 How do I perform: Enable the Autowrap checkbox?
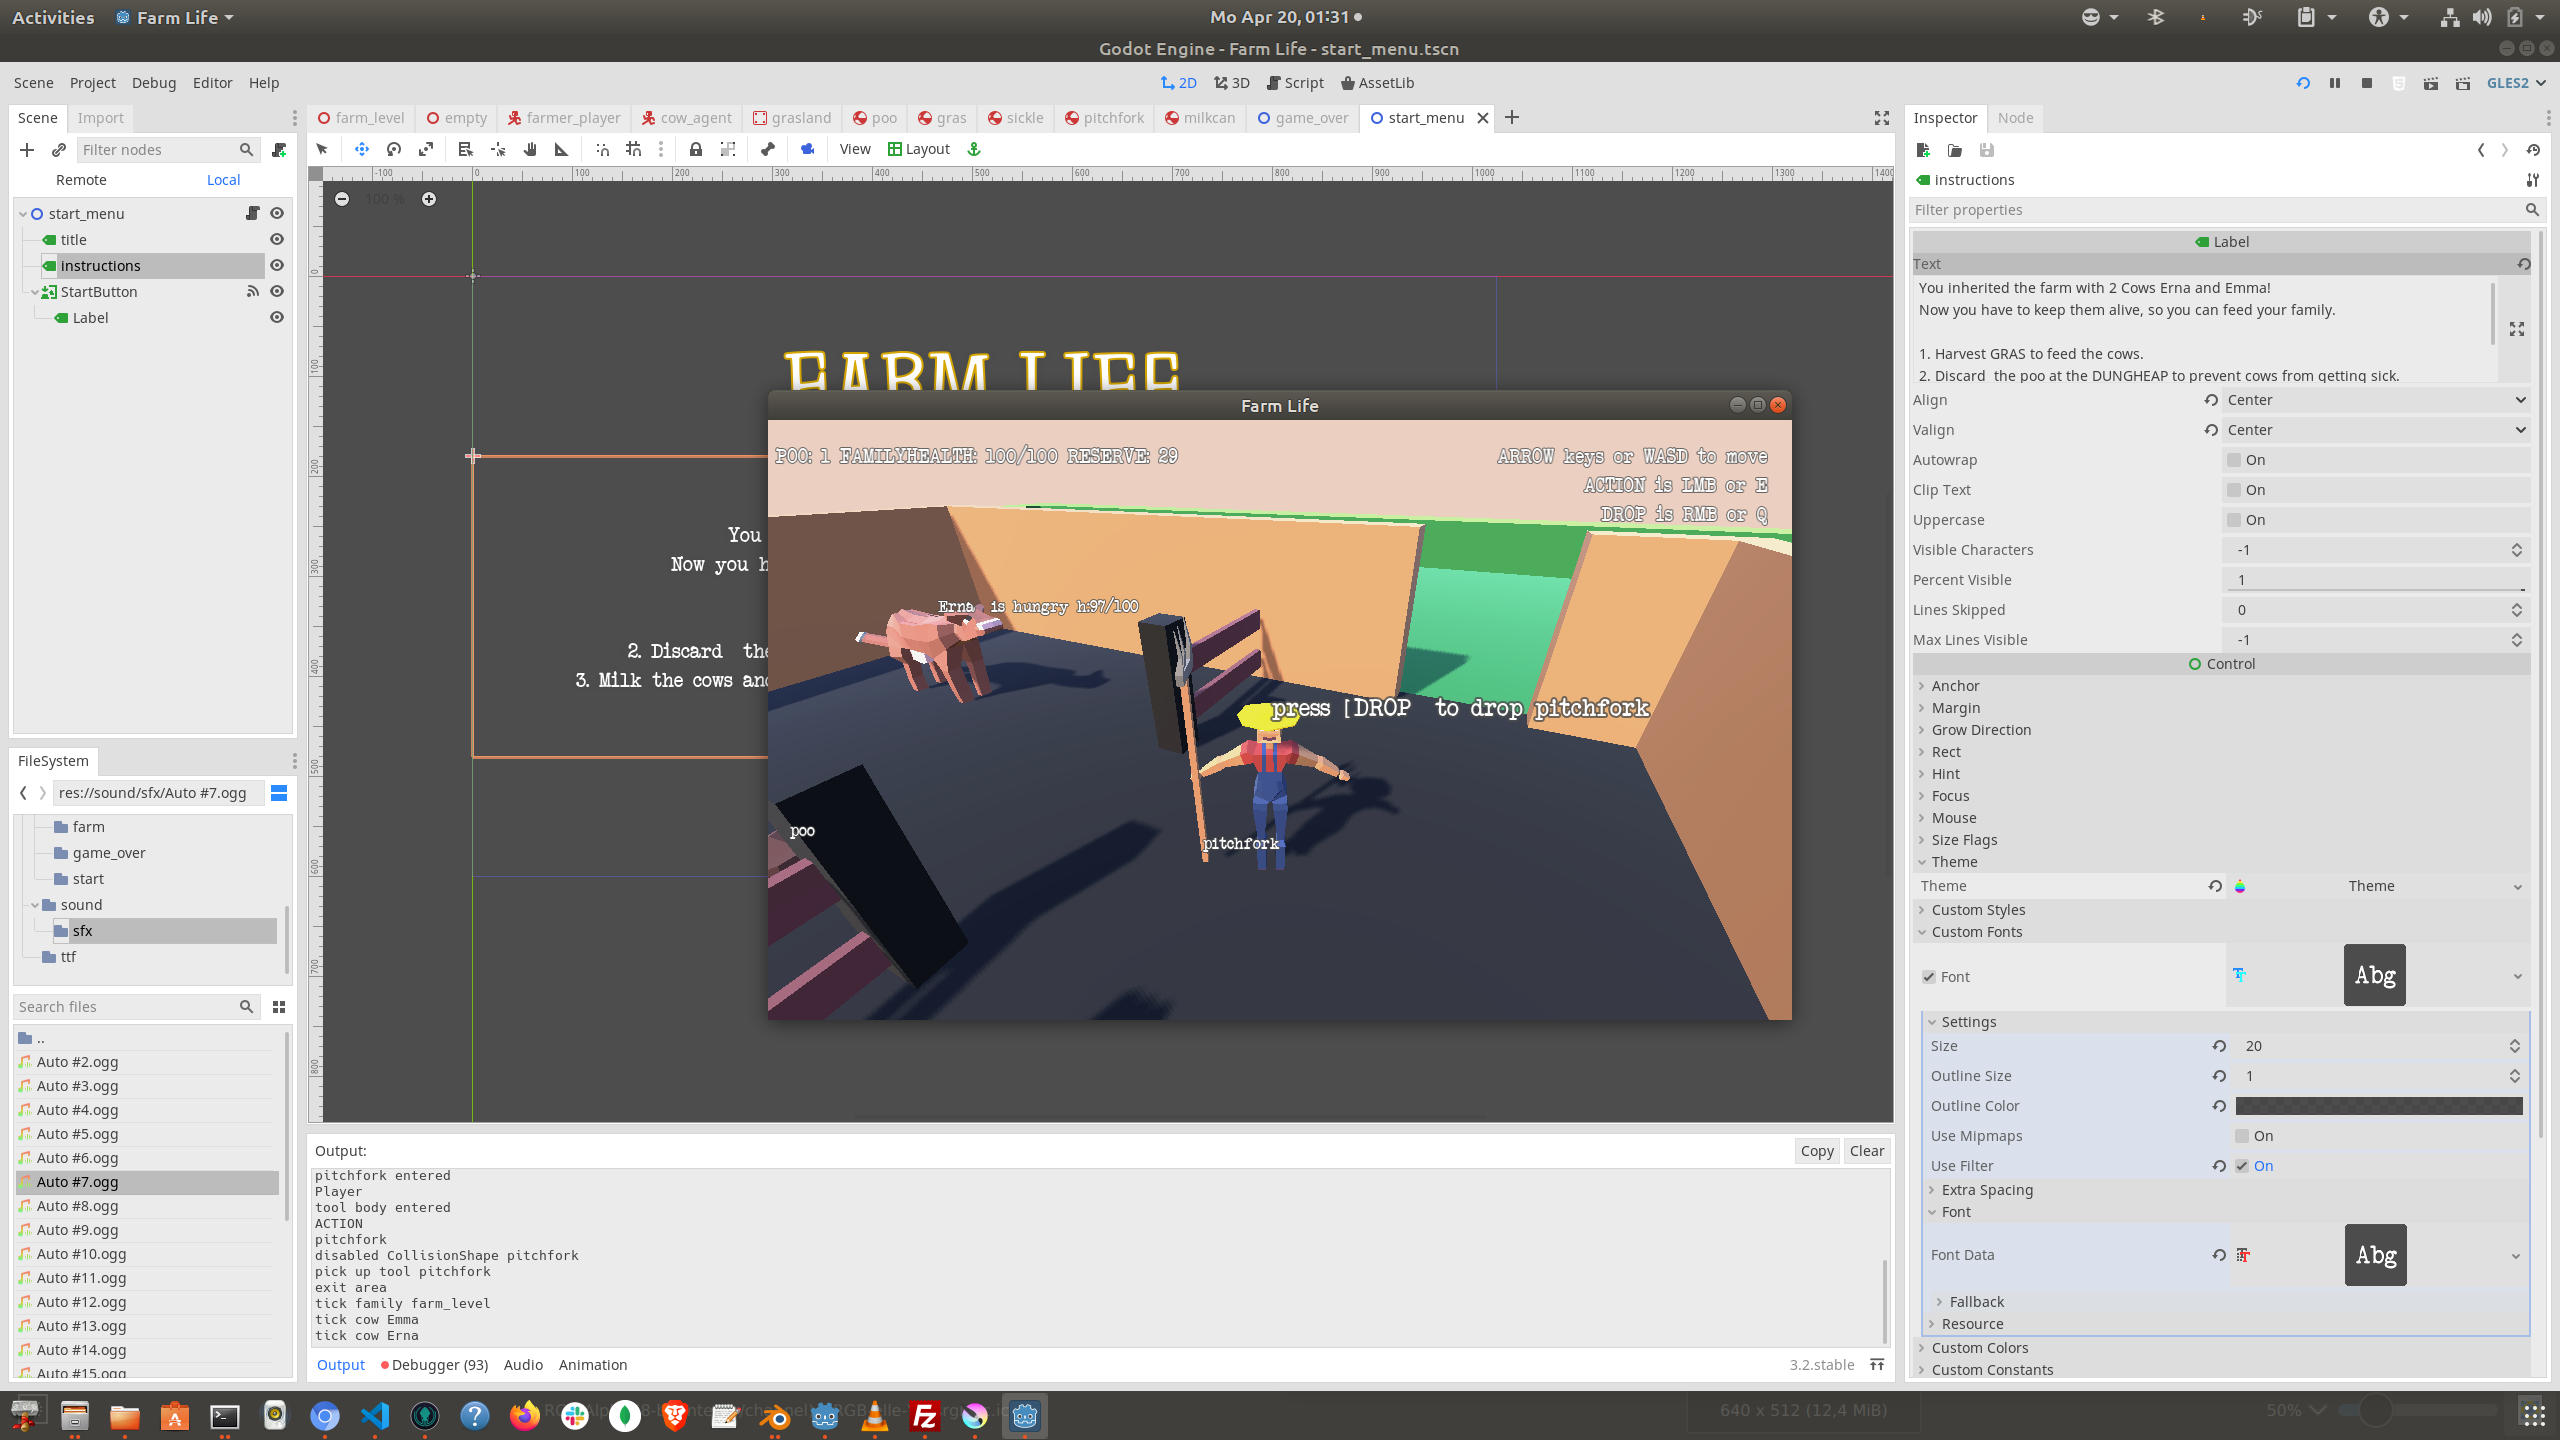click(2234, 460)
